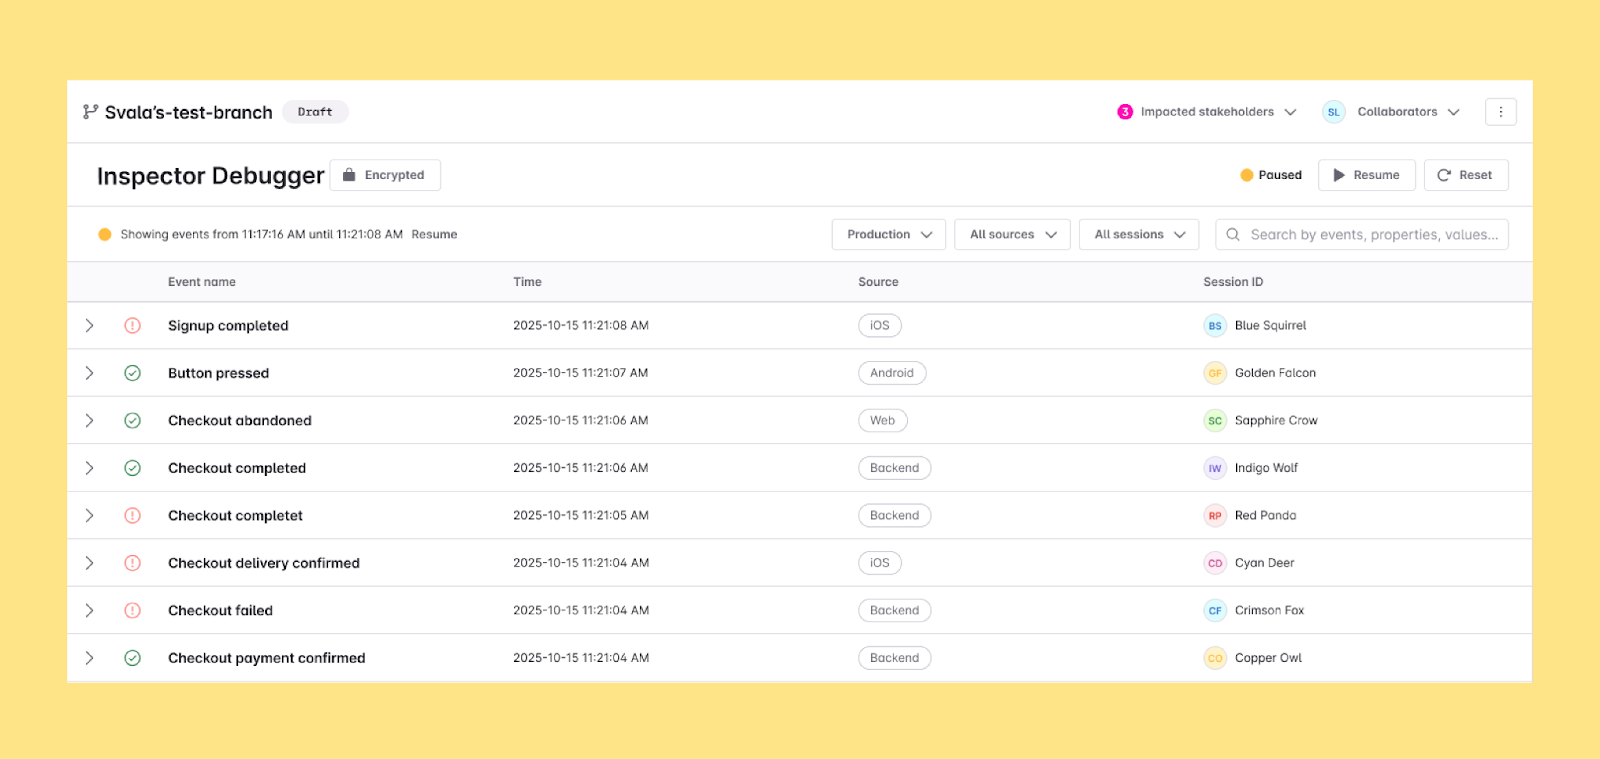Expand the Checkout failed event row

click(89, 611)
